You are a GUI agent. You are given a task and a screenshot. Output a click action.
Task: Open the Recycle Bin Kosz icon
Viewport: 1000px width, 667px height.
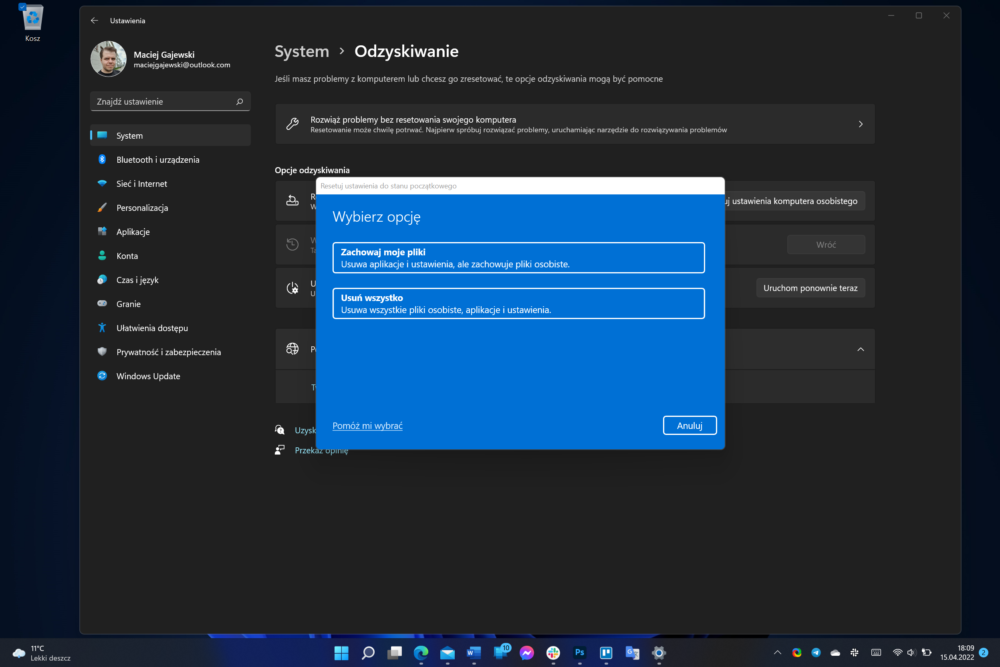click(32, 23)
